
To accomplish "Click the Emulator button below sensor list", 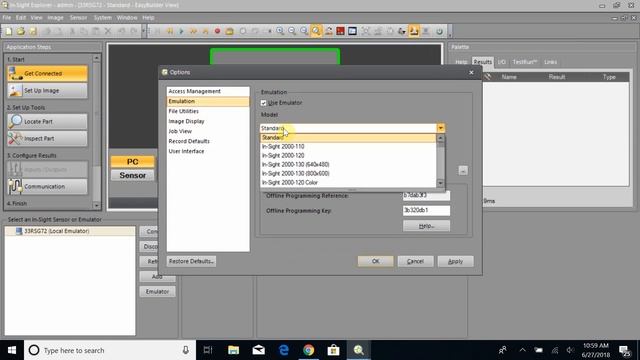I will (x=158, y=291).
